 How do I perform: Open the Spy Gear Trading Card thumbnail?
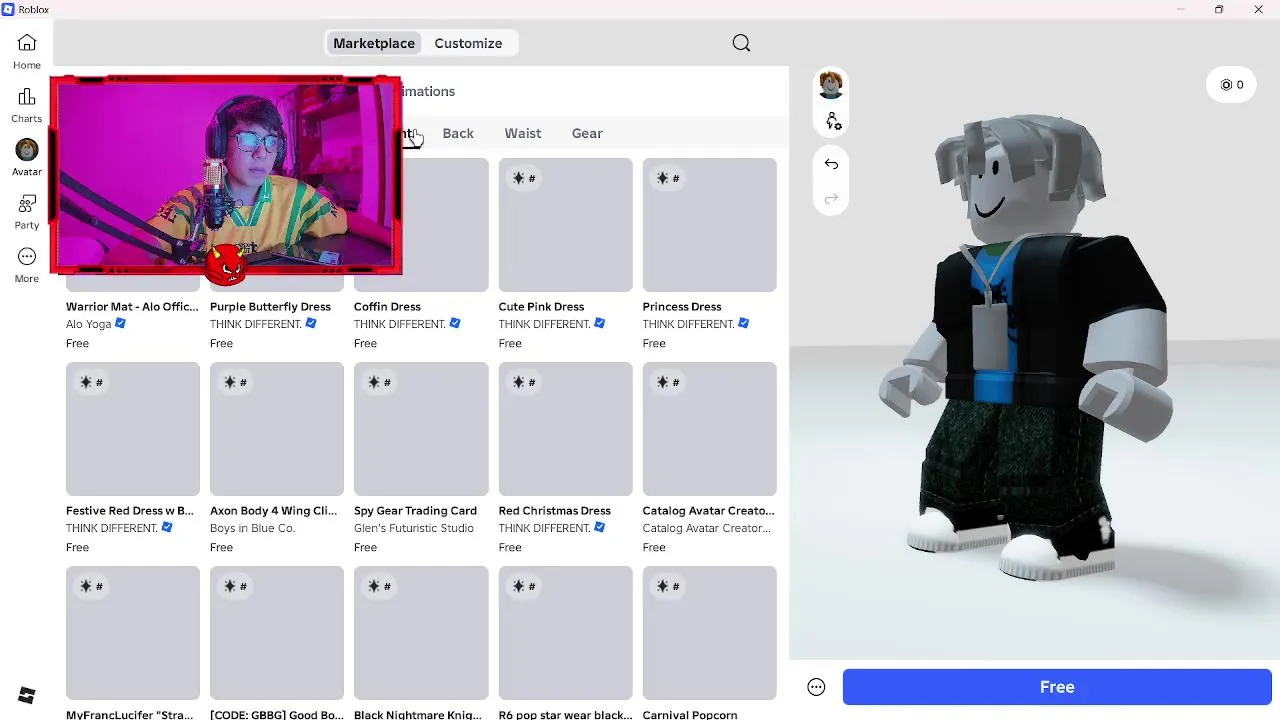[x=421, y=429]
